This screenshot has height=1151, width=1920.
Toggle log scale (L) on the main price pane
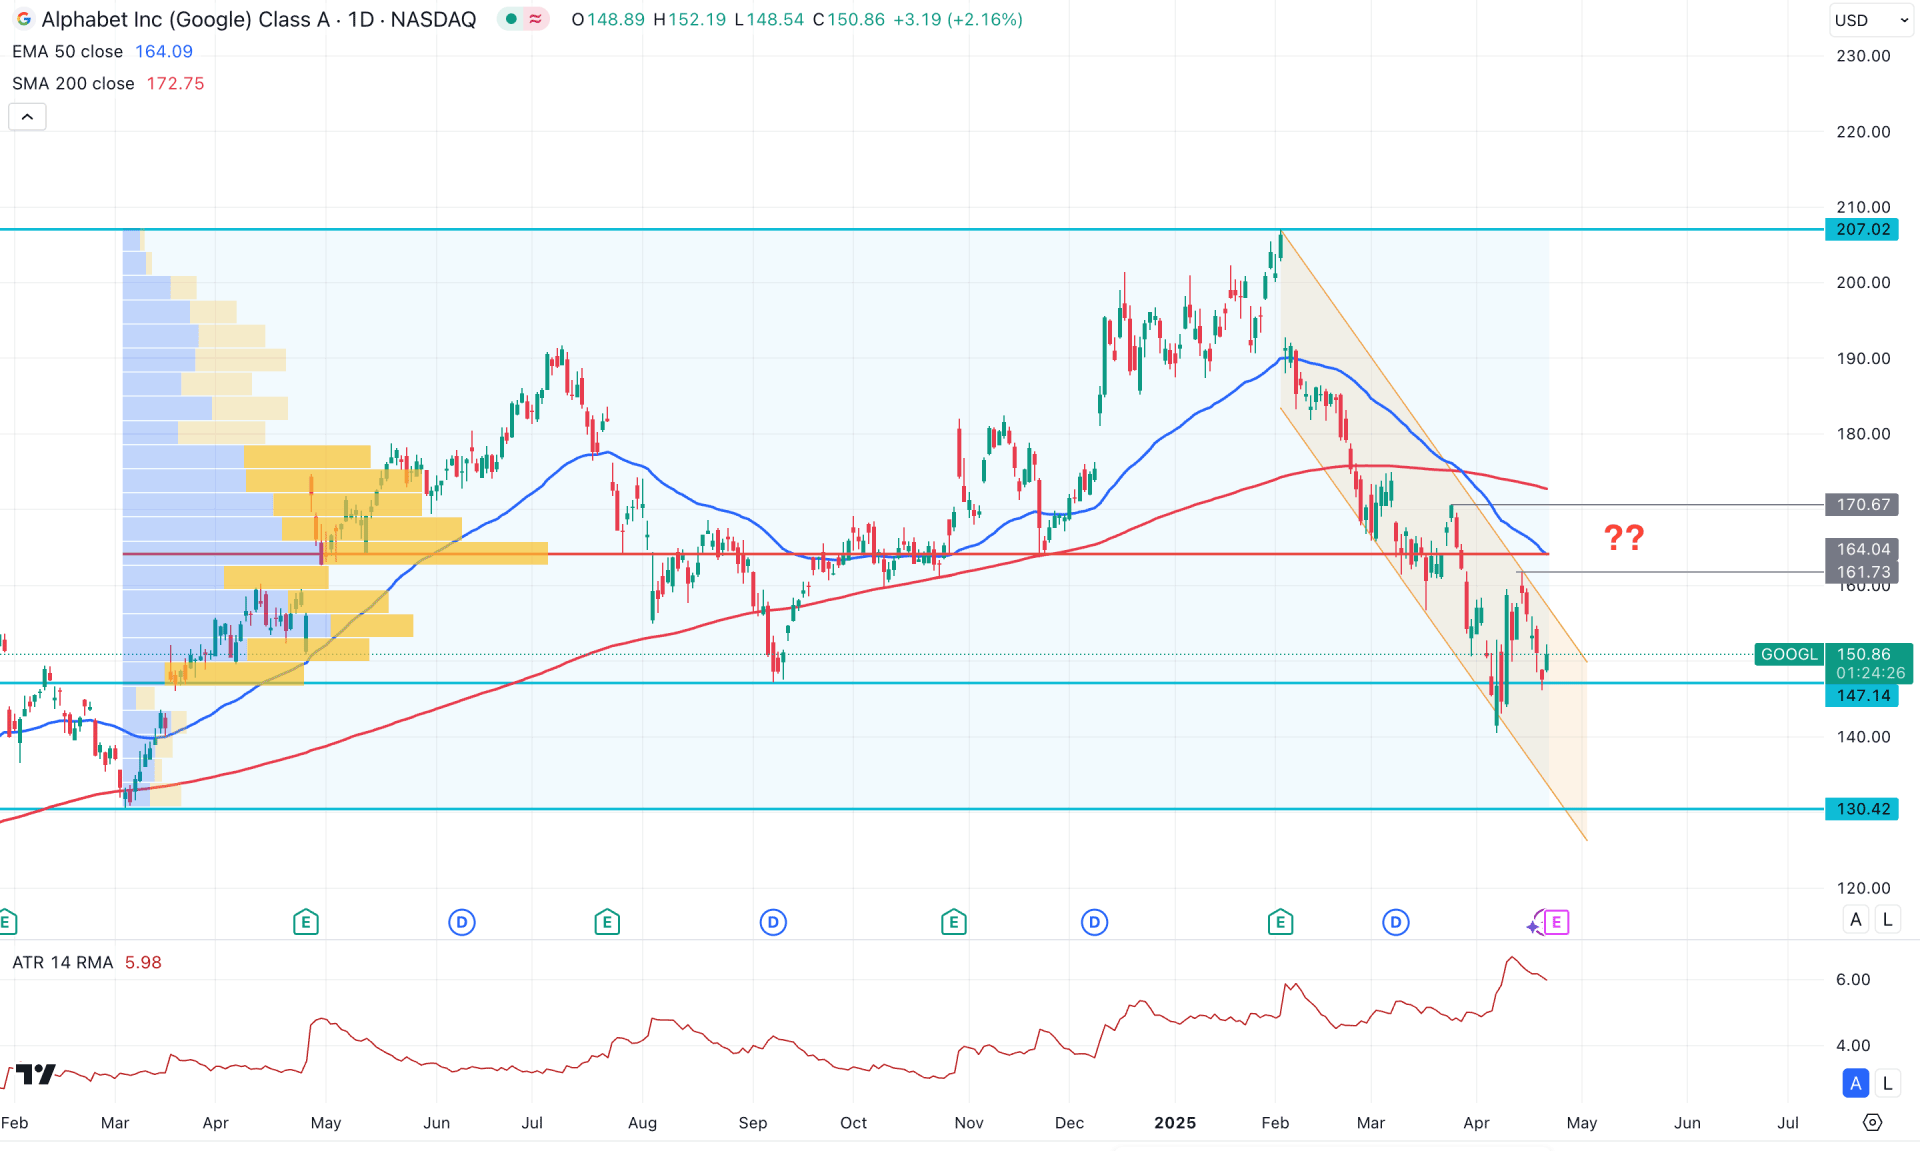[1887, 919]
